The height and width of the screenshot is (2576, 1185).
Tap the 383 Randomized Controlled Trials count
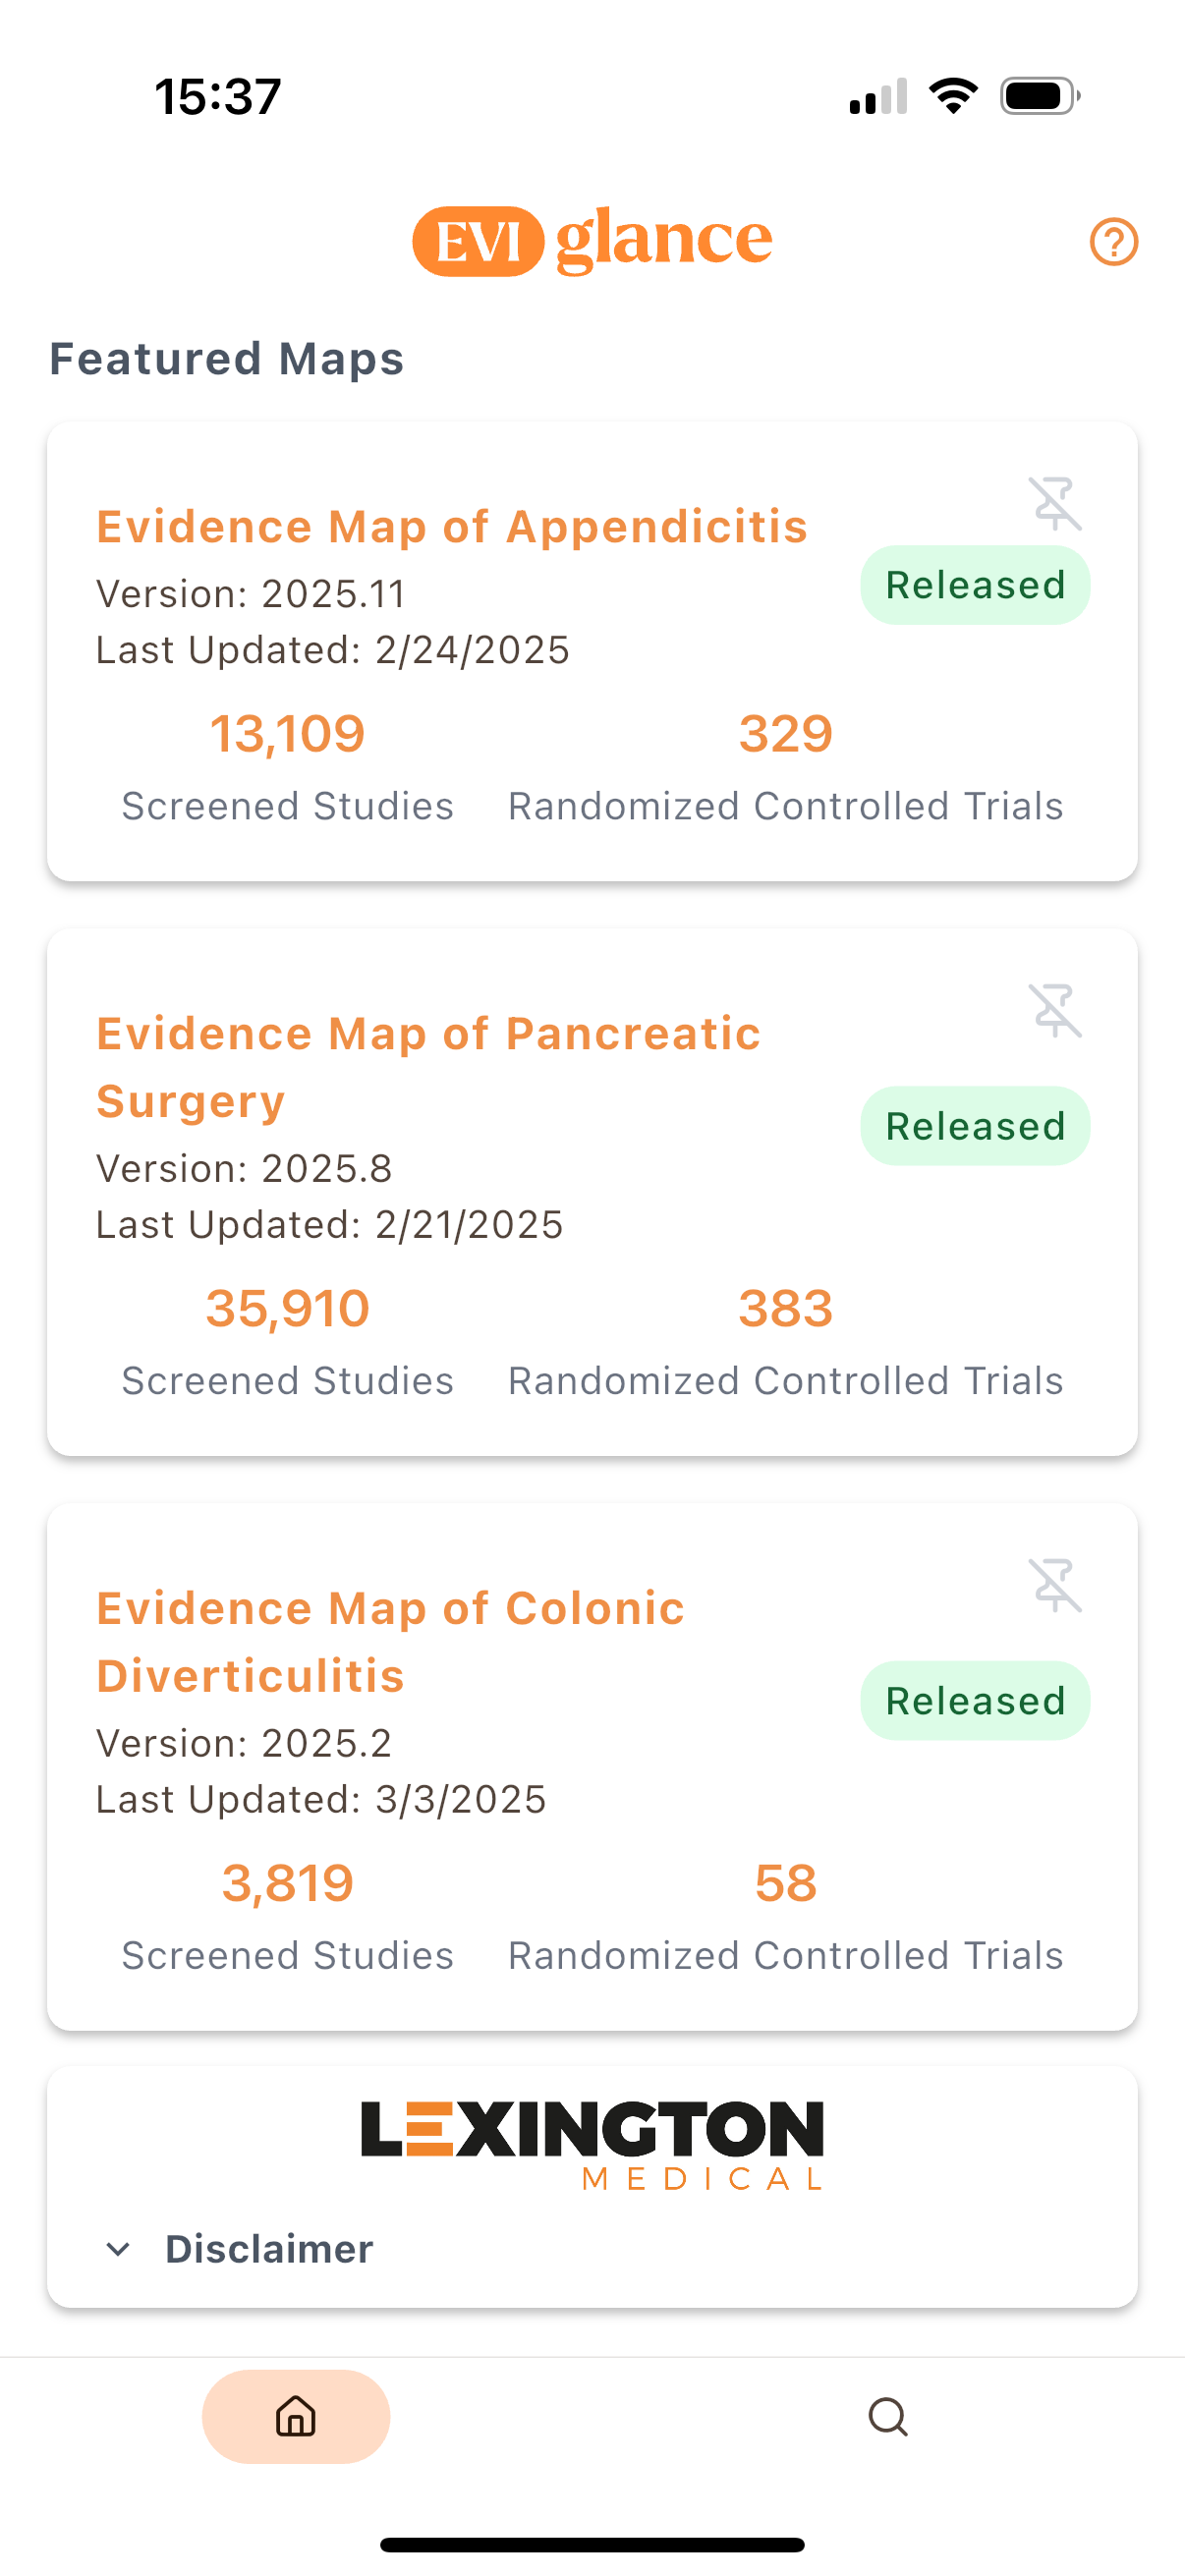pos(785,1308)
